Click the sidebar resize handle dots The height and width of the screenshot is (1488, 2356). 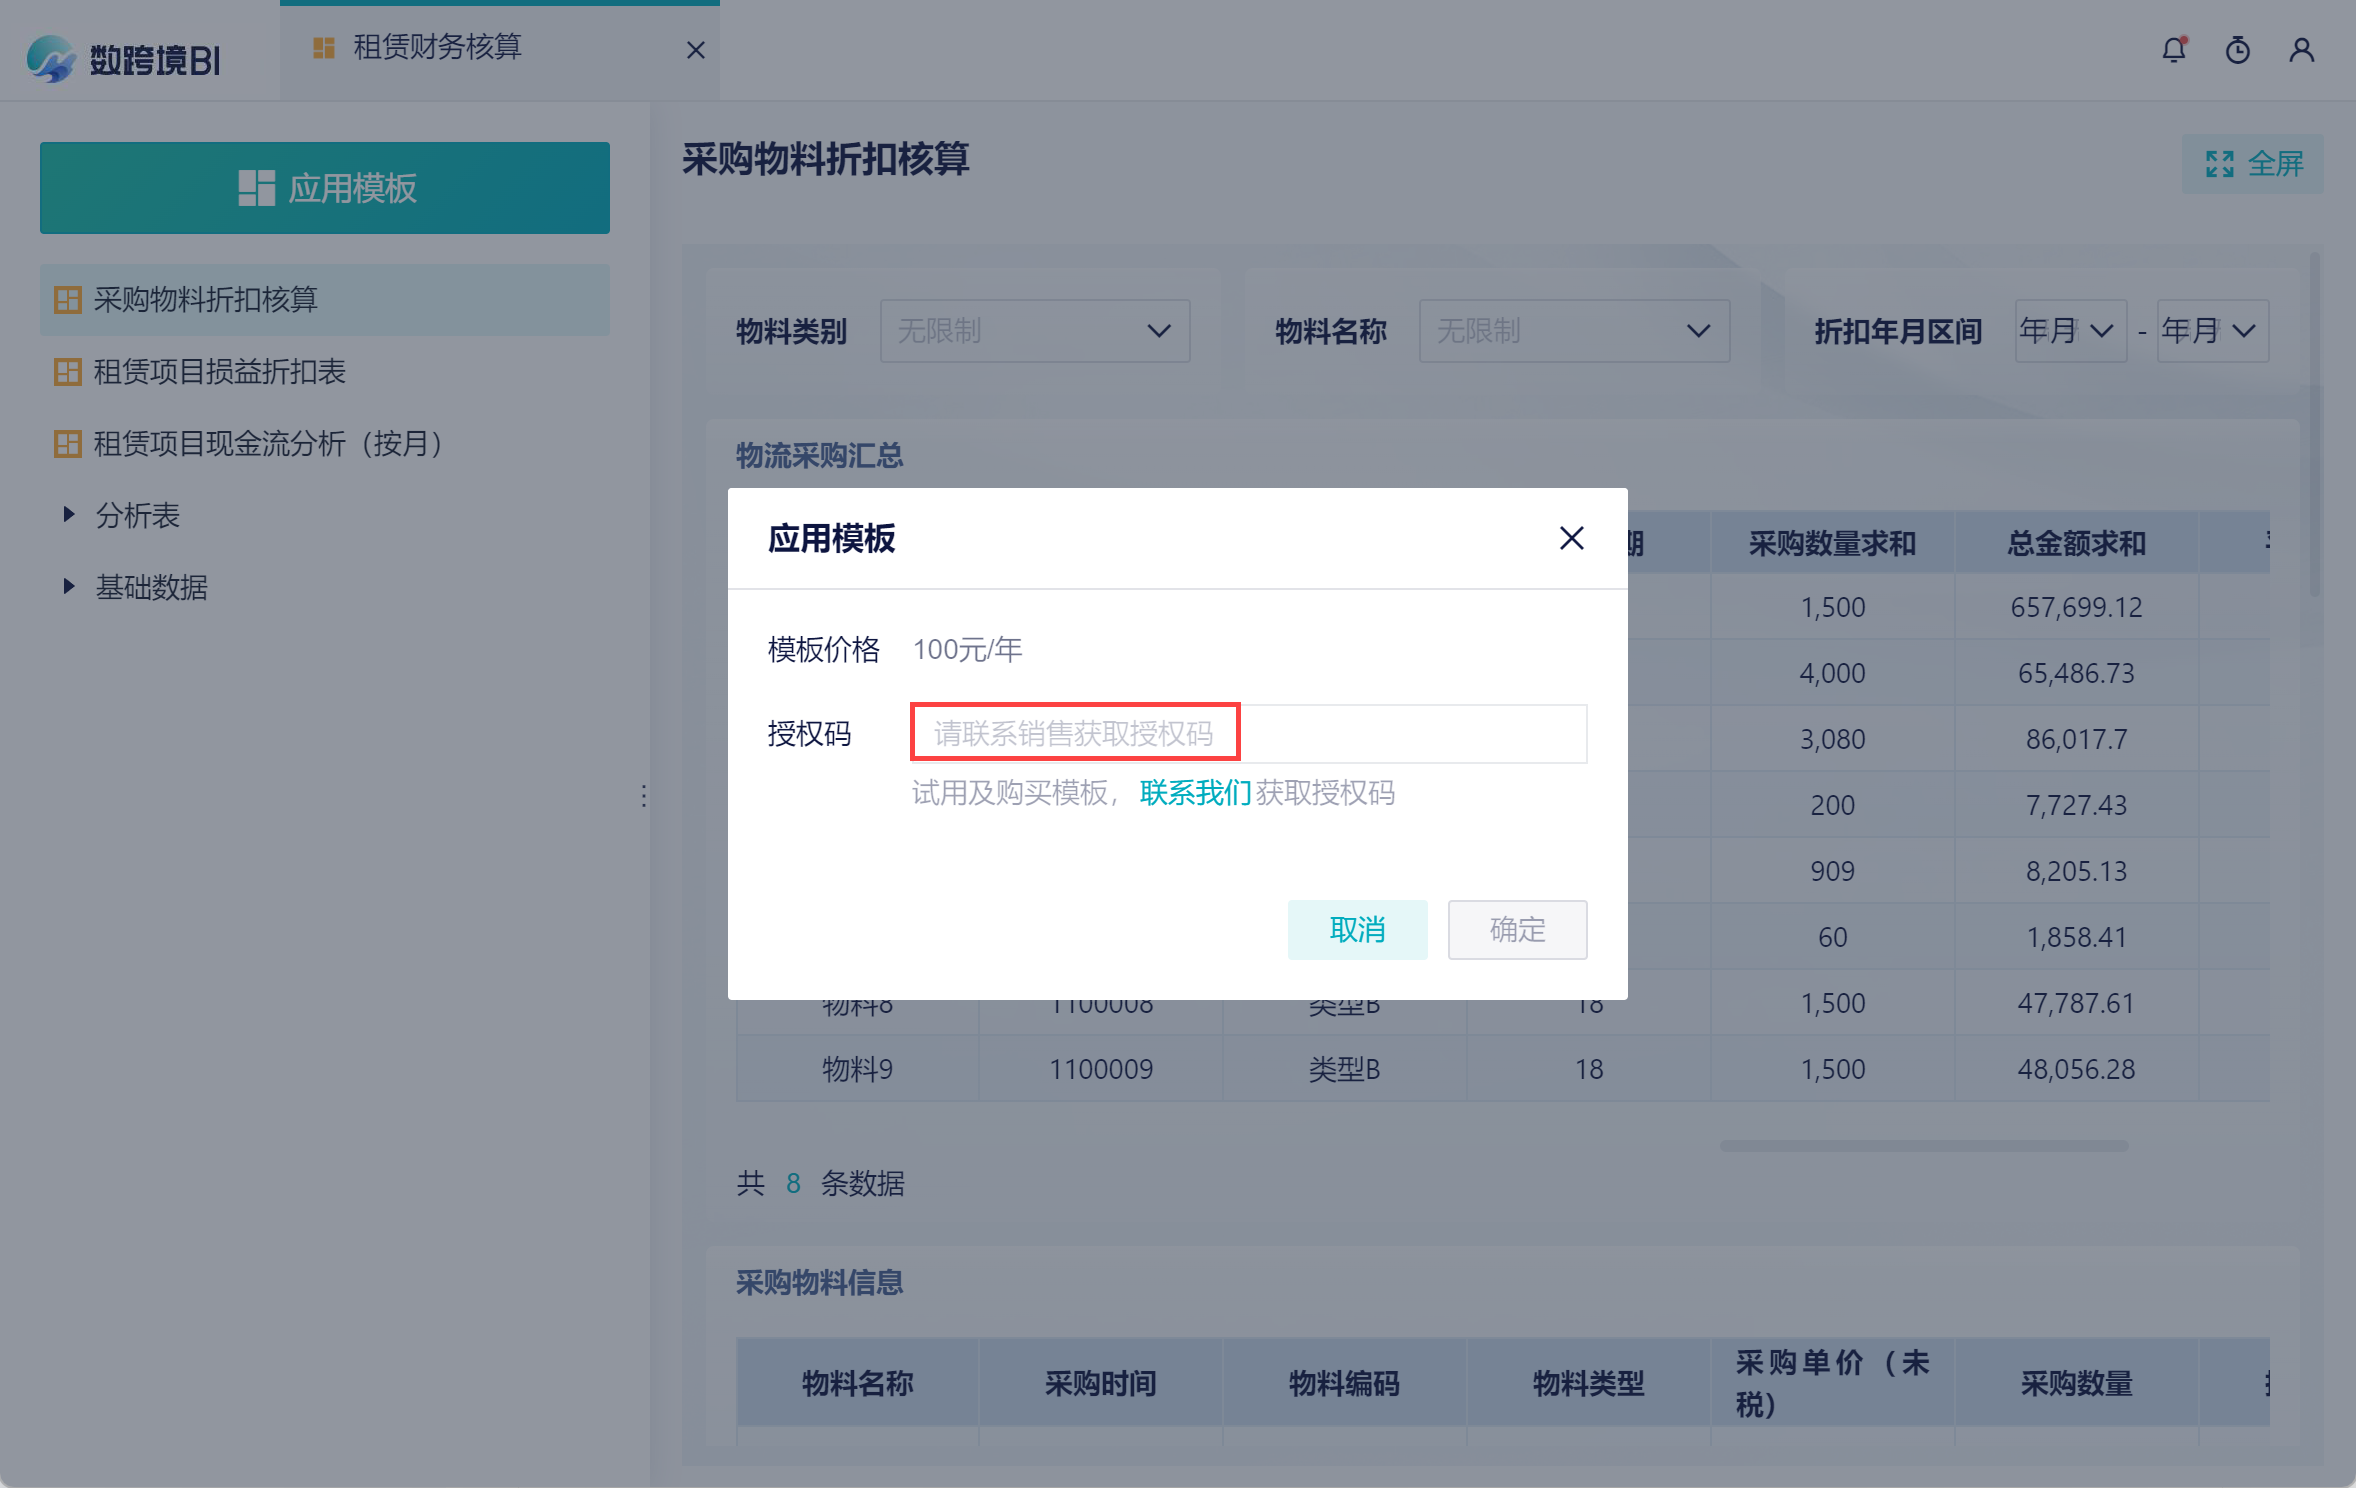click(643, 796)
